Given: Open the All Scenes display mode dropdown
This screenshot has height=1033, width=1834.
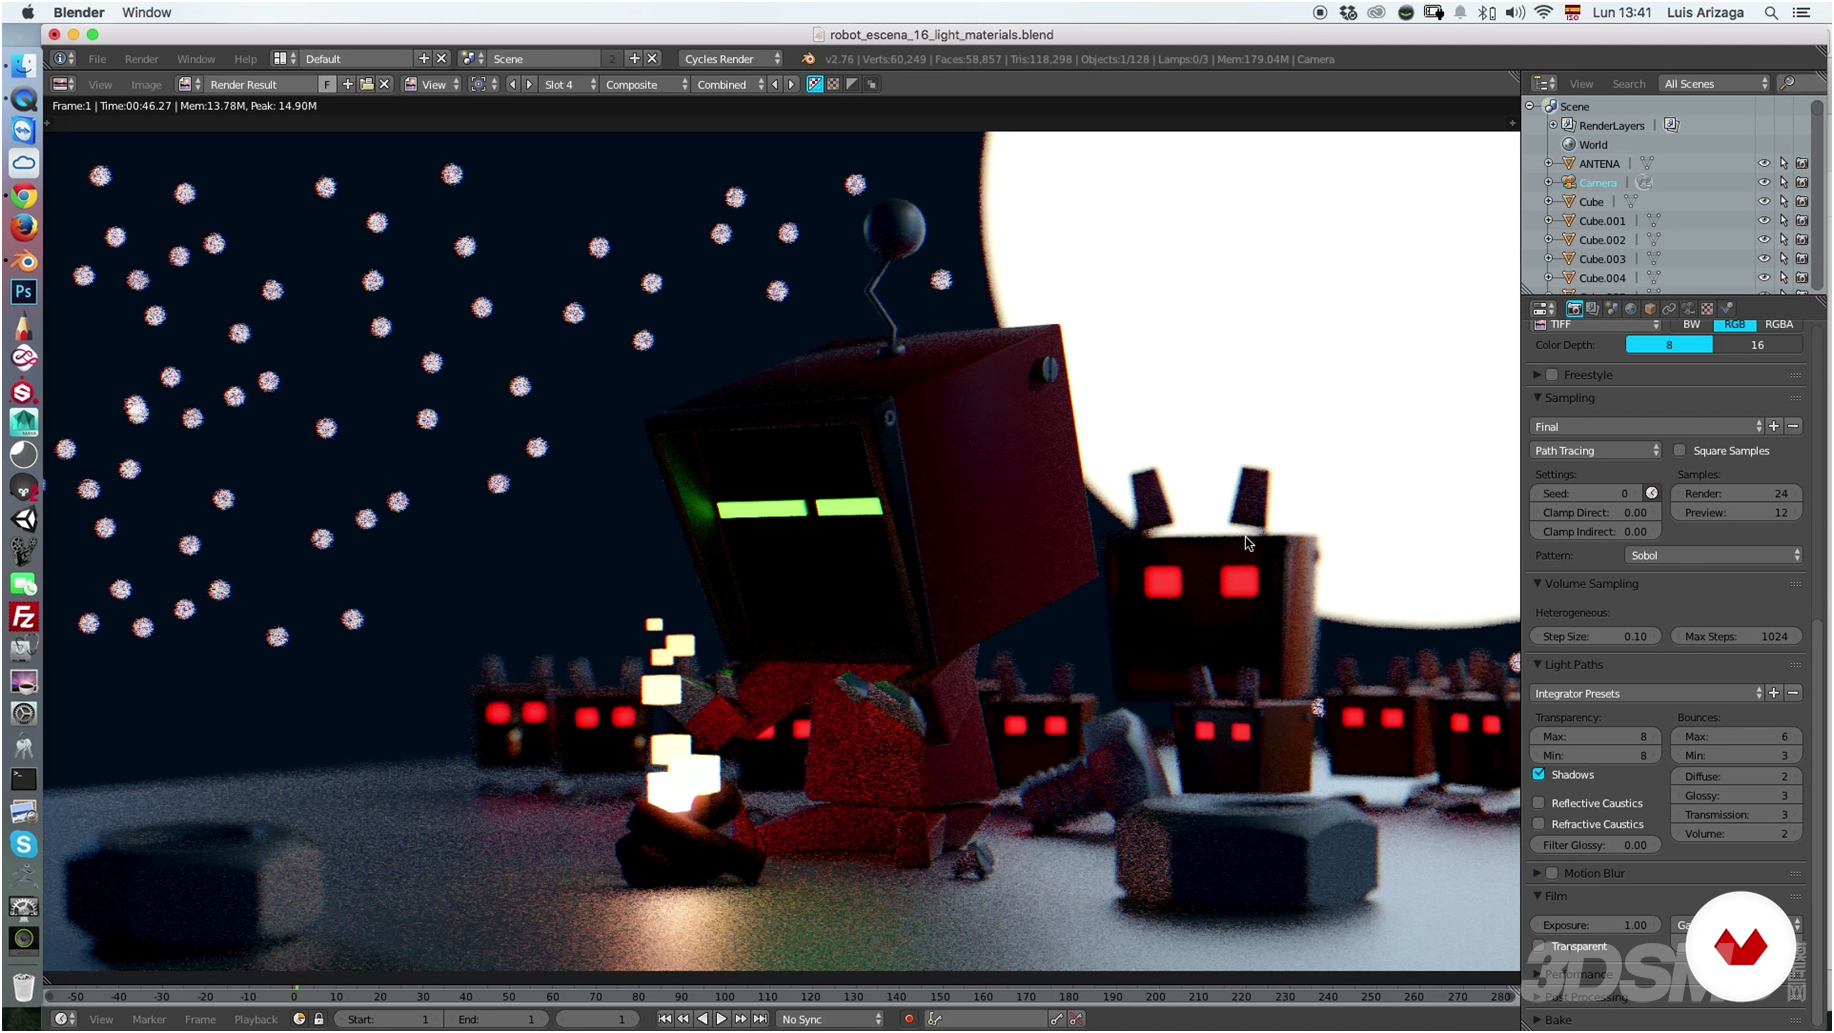Looking at the screenshot, I should [1714, 84].
